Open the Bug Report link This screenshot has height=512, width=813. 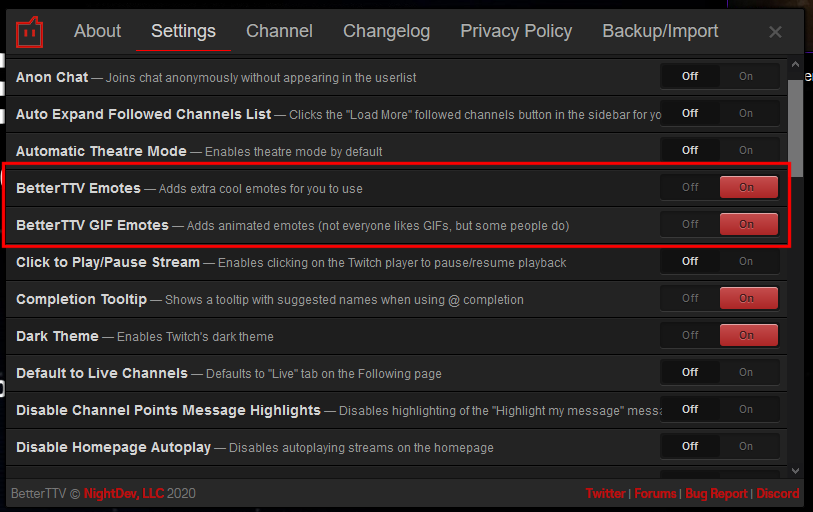tap(716, 493)
